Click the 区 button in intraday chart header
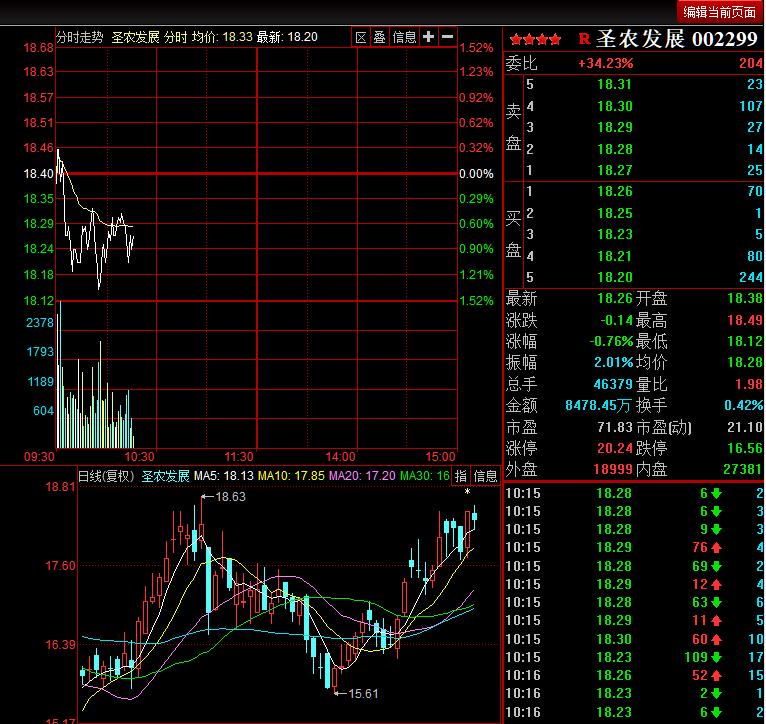This screenshot has width=766, height=724. [x=362, y=37]
